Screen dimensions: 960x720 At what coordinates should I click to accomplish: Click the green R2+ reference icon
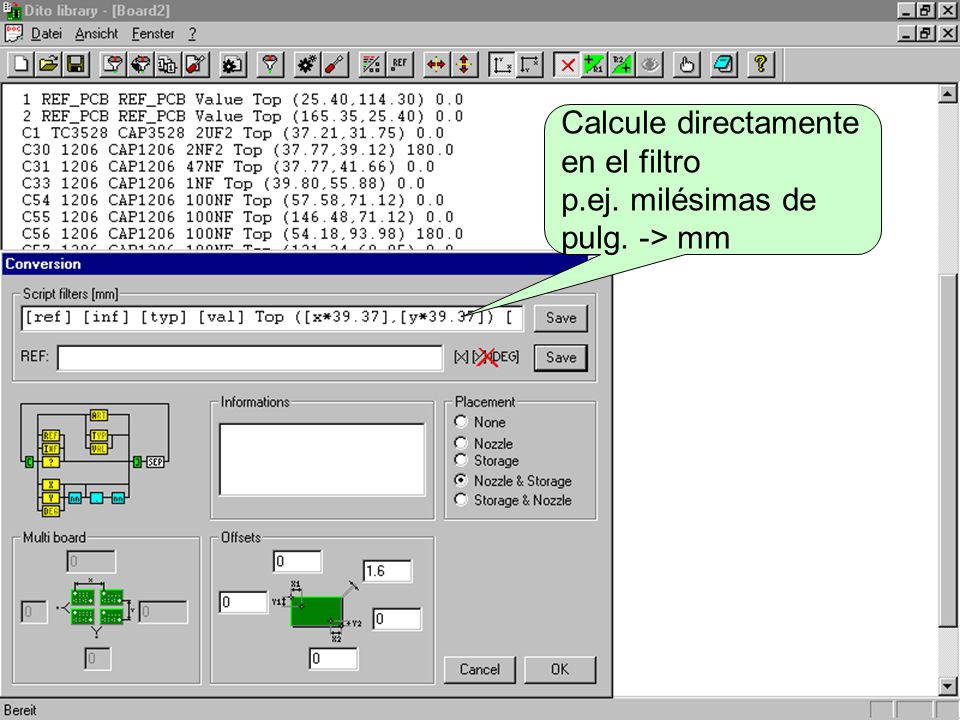click(x=621, y=64)
